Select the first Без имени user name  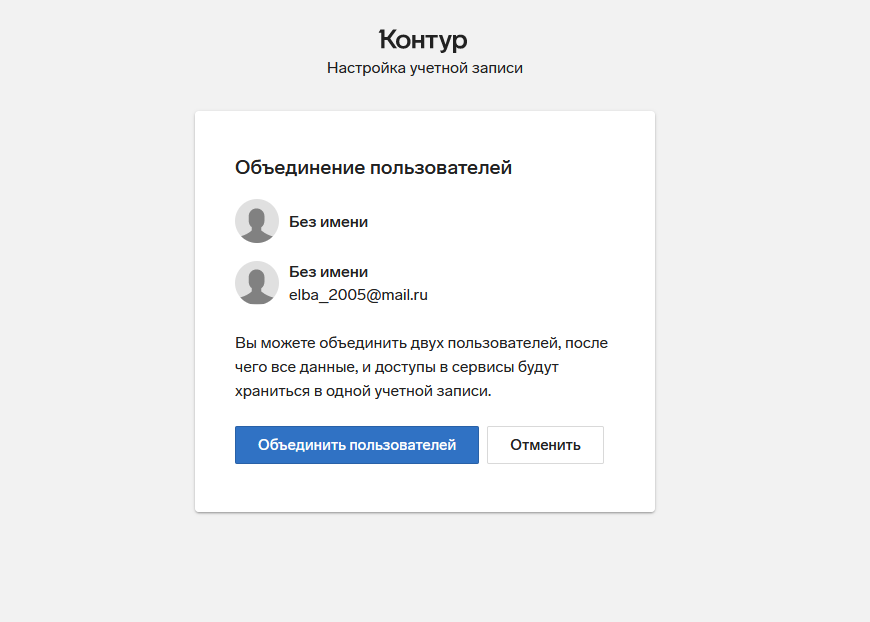click(x=328, y=222)
